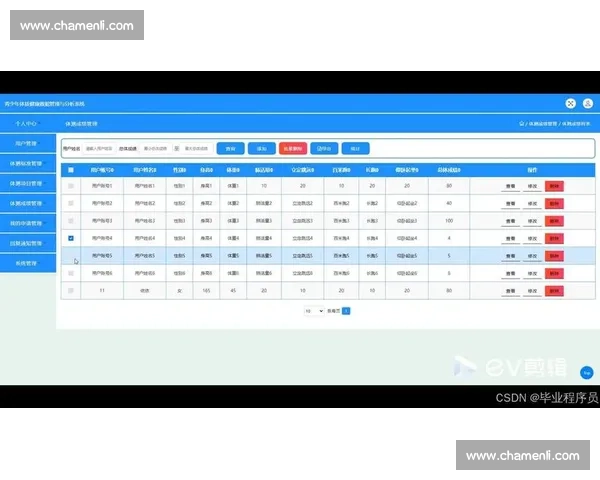Click the total score cell showing 100
600x480 pixels.
[449, 221]
